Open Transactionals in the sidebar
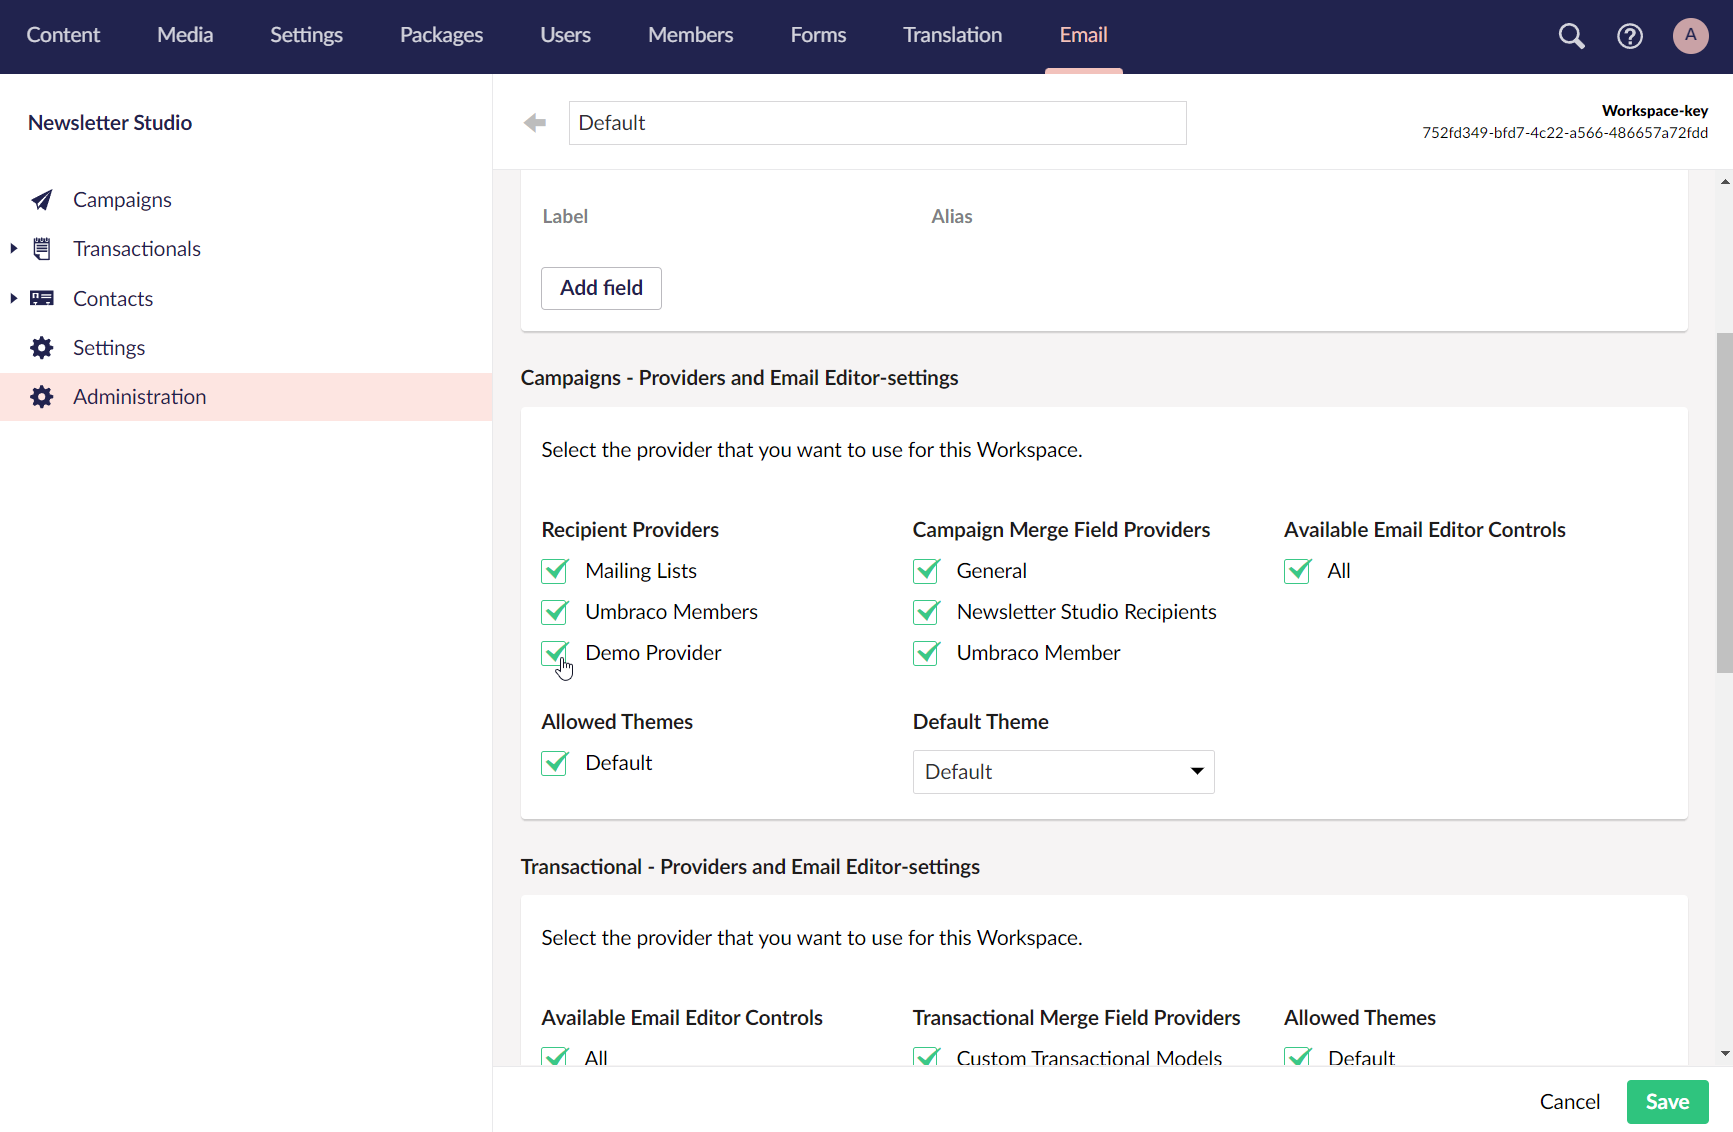Image resolution: width=1733 pixels, height=1132 pixels. click(x=137, y=249)
